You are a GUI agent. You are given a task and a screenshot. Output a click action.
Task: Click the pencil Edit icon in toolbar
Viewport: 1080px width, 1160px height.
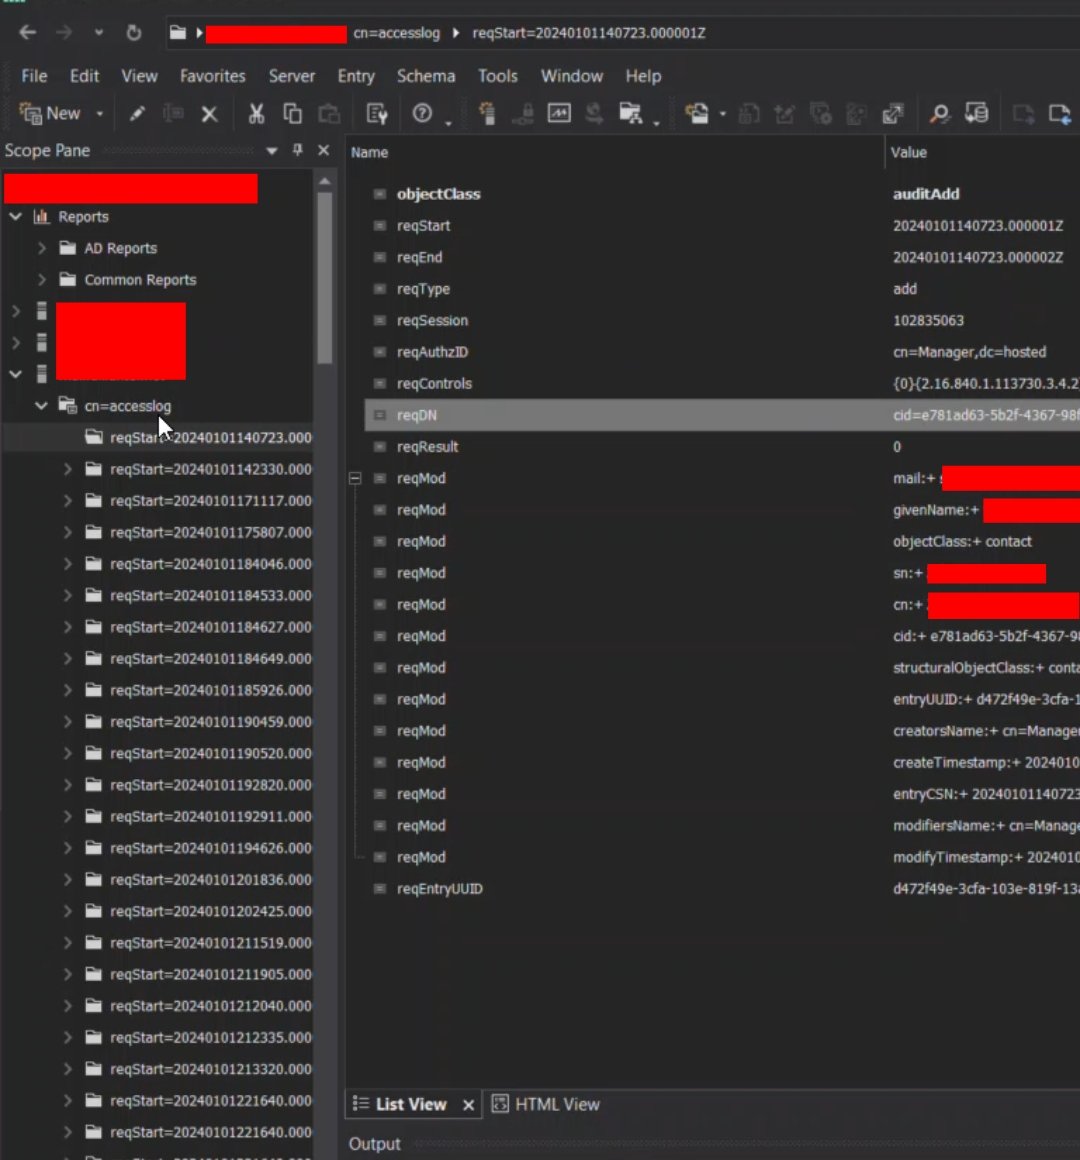[x=137, y=113]
